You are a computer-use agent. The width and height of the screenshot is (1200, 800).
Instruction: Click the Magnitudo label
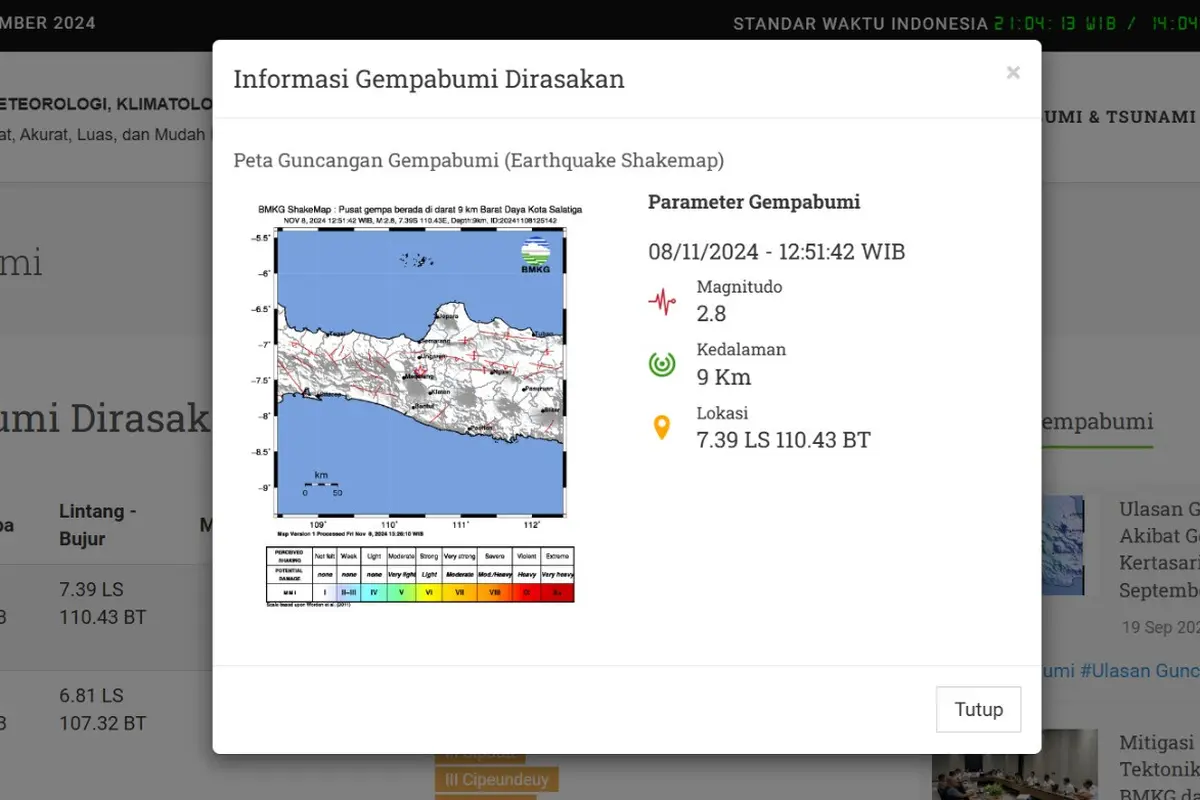tap(739, 287)
